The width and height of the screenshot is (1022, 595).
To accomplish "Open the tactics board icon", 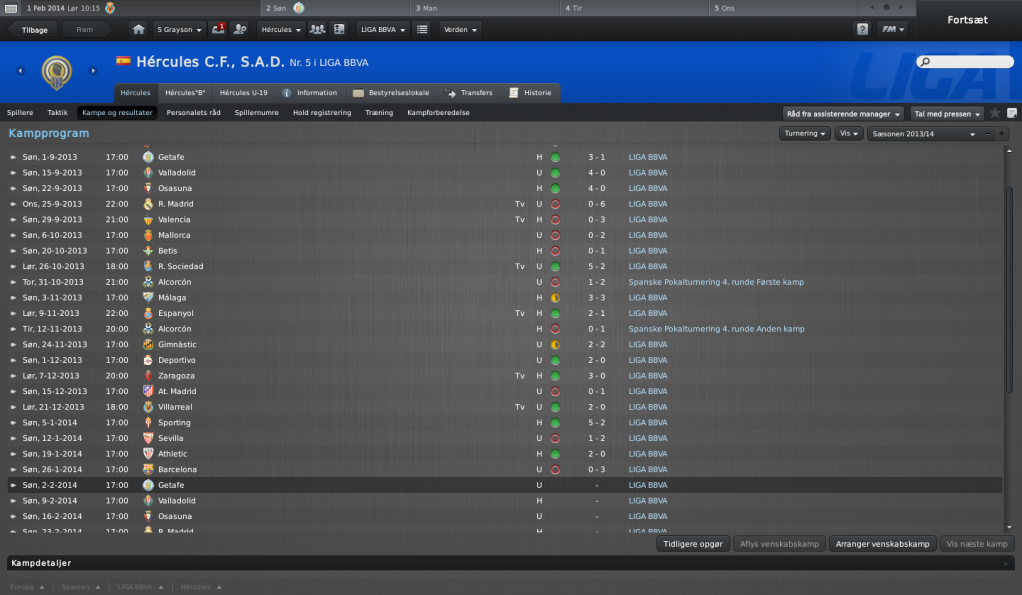I will [x=340, y=29].
